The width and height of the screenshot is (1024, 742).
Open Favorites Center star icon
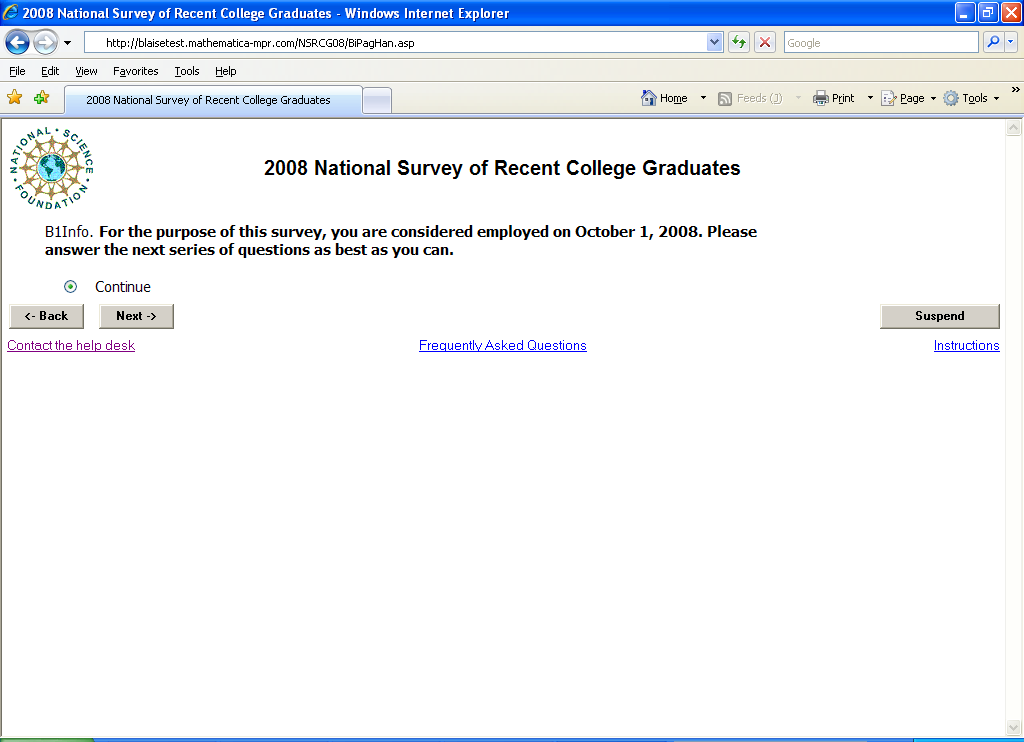[x=14, y=98]
